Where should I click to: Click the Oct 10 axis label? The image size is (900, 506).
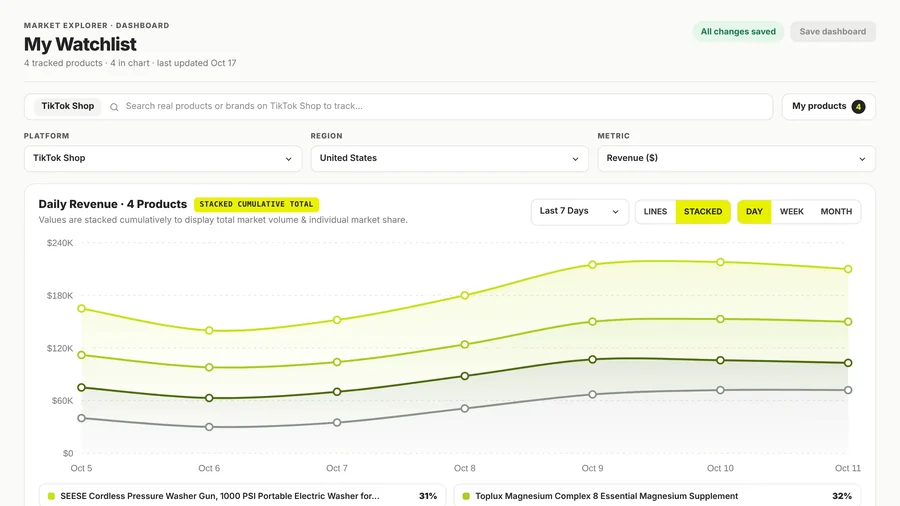pos(720,468)
